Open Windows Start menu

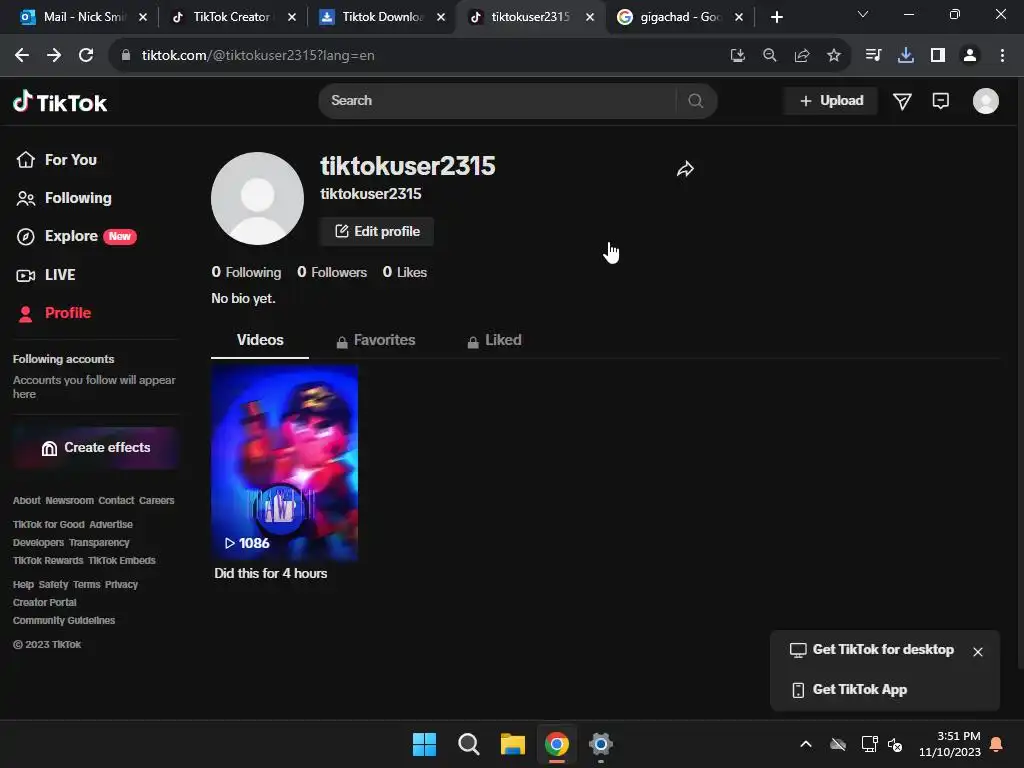pyautogui.click(x=424, y=744)
